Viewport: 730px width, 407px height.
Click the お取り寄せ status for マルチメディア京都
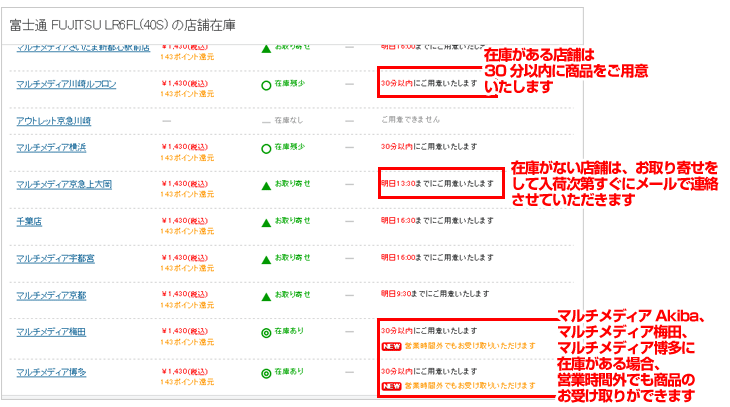point(292,295)
